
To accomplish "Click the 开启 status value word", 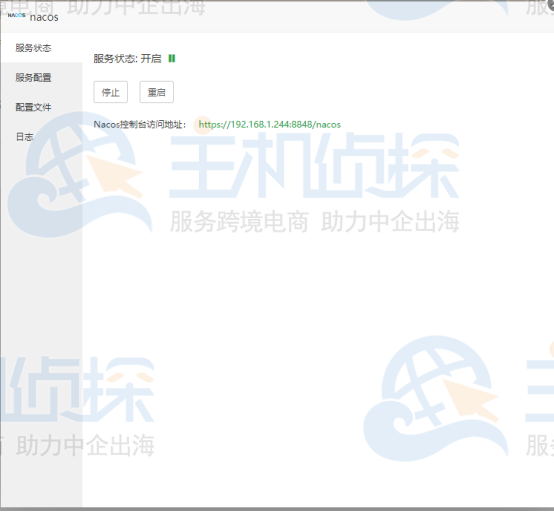I will coord(151,58).
